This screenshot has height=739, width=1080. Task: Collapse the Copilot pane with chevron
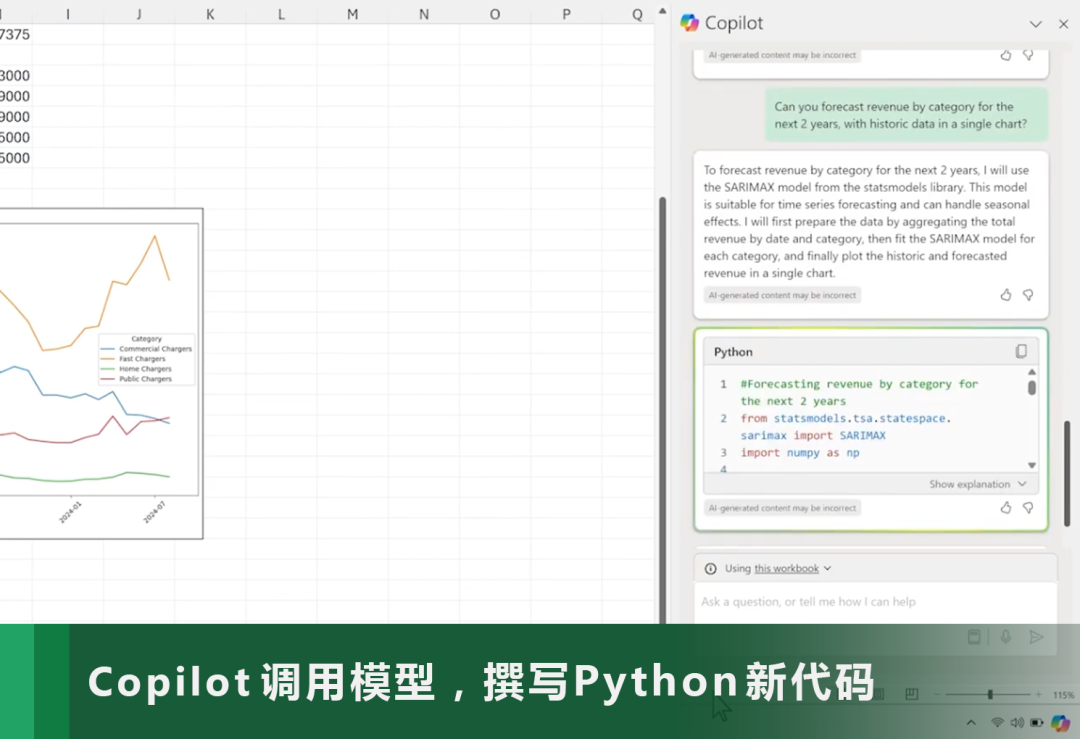[1035, 24]
